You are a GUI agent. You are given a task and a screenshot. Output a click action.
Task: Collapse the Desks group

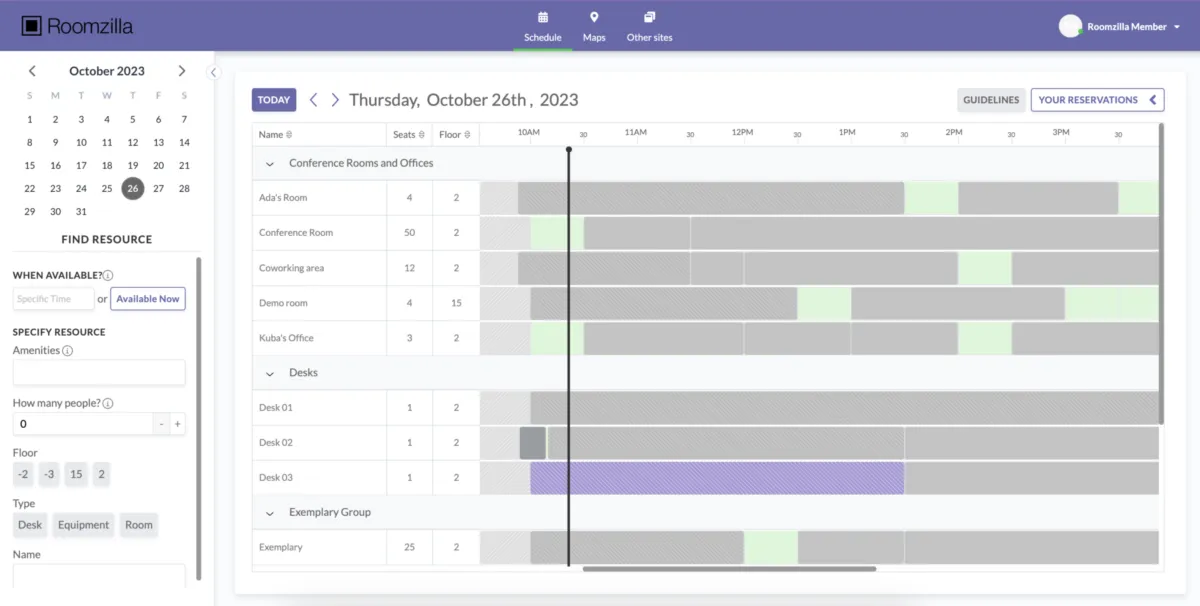270,373
